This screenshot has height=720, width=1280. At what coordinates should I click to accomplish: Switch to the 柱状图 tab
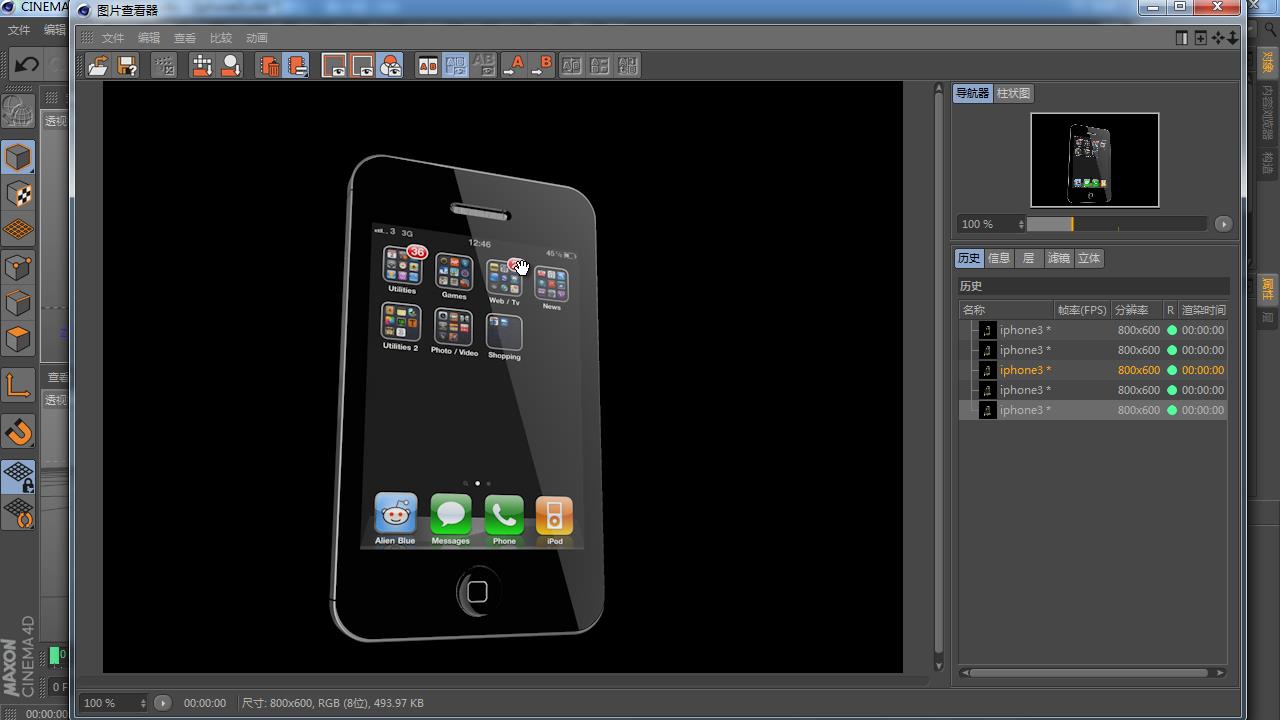1013,93
